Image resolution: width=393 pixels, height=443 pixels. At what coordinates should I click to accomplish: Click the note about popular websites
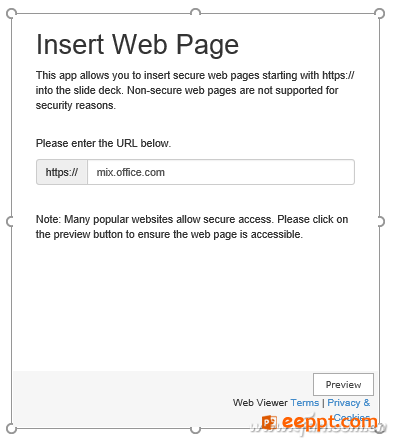click(192, 227)
